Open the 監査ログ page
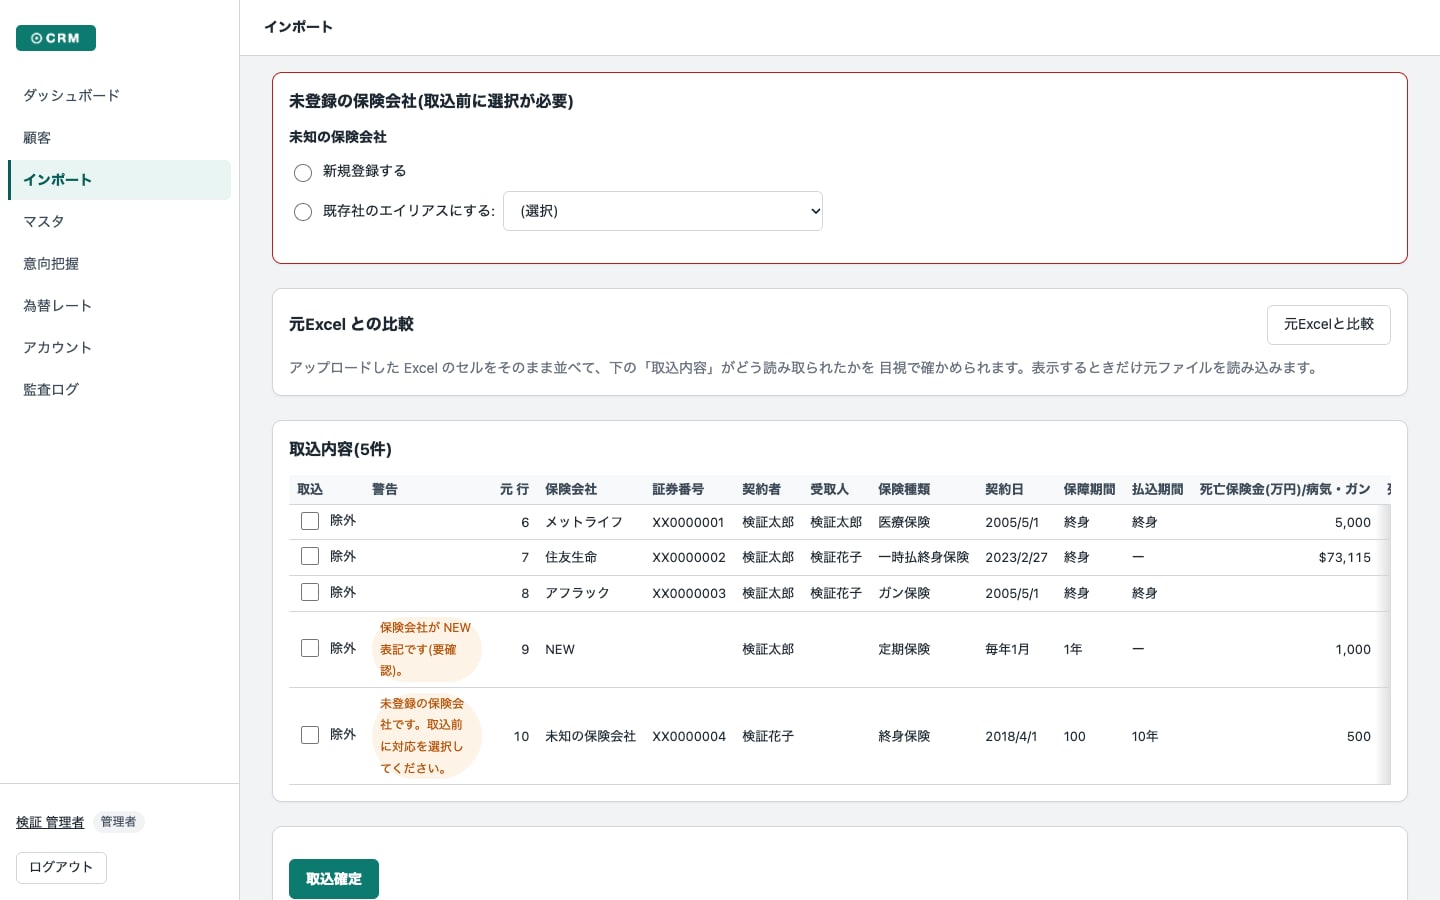Screen dimensions: 1440x900 (119, 390)
